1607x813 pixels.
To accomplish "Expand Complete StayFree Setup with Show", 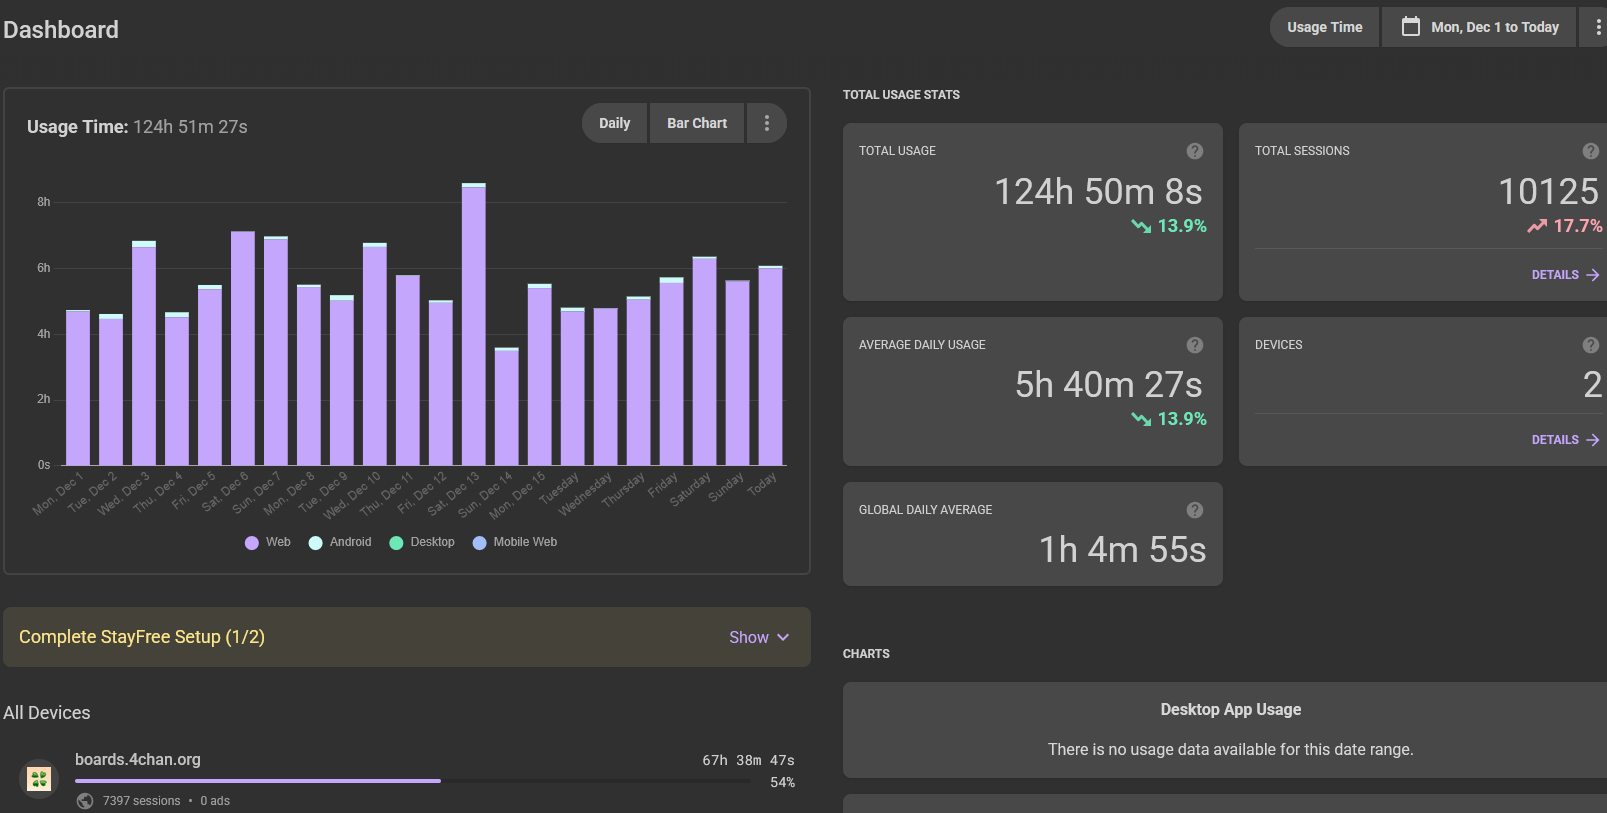I will click(x=759, y=637).
